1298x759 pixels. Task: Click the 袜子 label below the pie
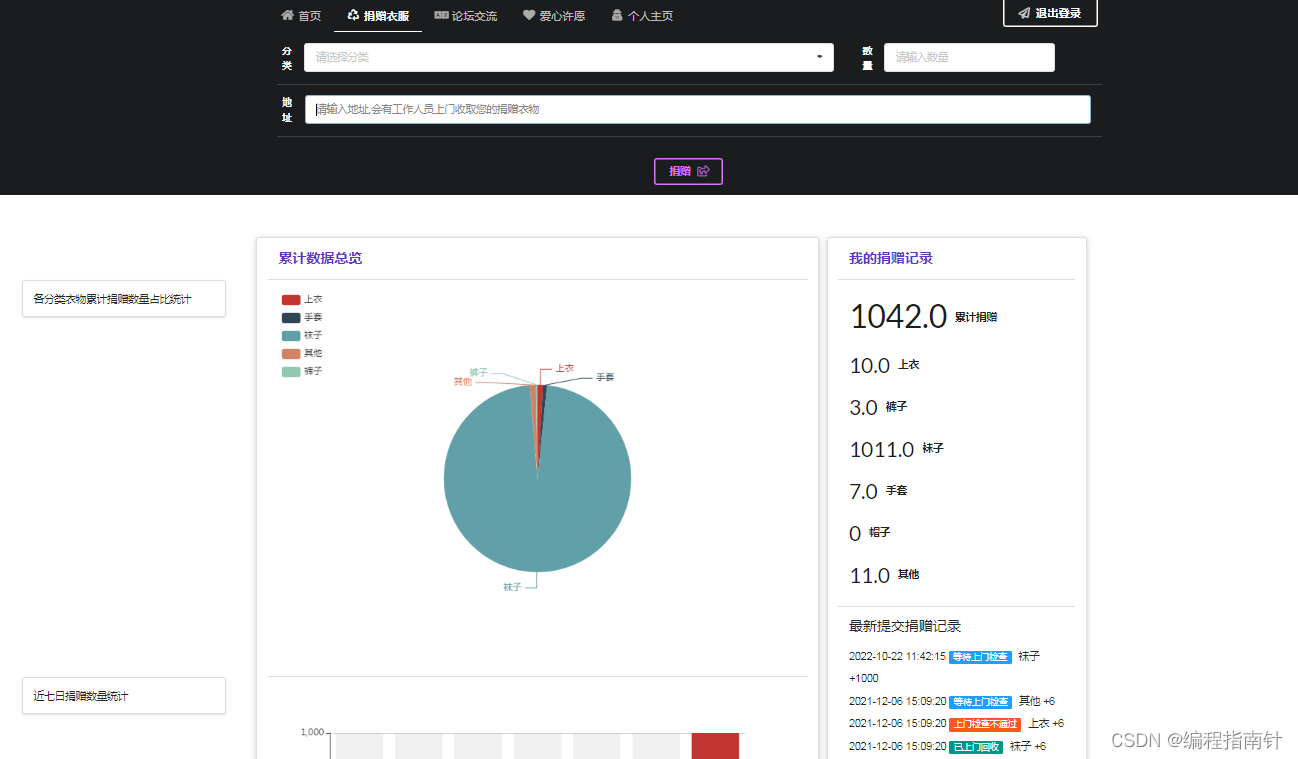(512, 587)
